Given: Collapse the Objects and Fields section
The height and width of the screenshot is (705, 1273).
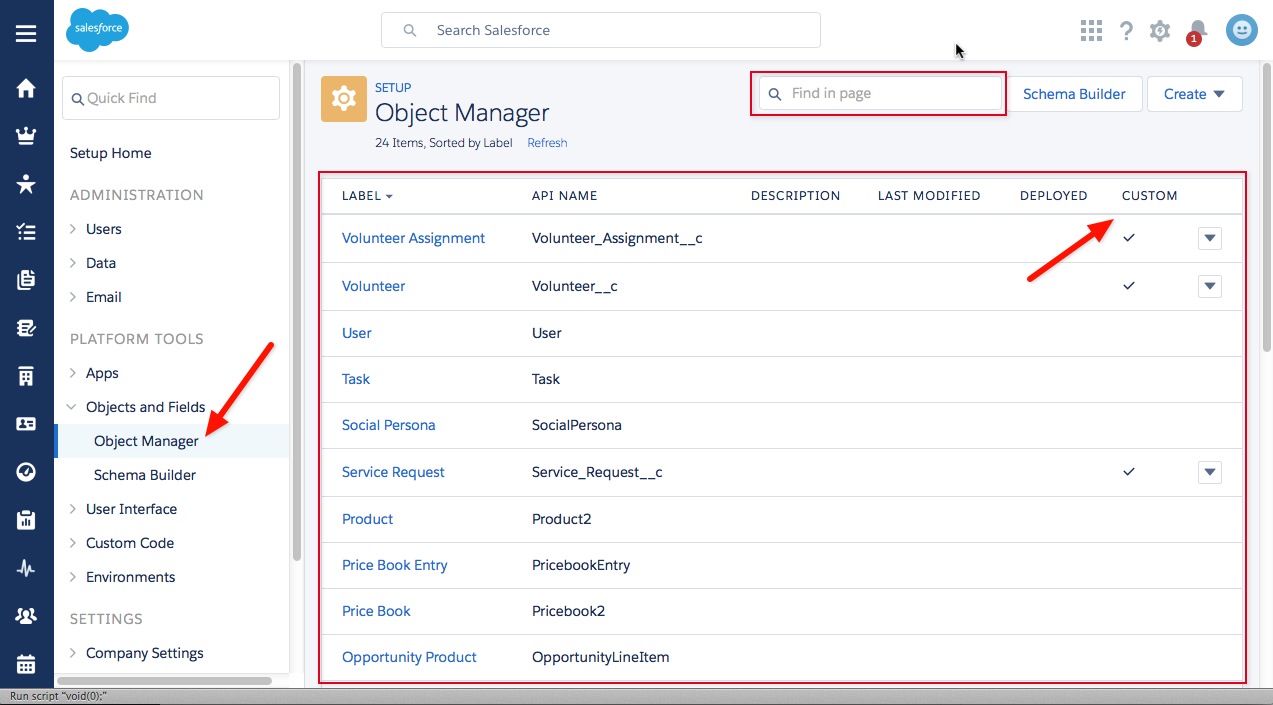Looking at the screenshot, I should 73,407.
